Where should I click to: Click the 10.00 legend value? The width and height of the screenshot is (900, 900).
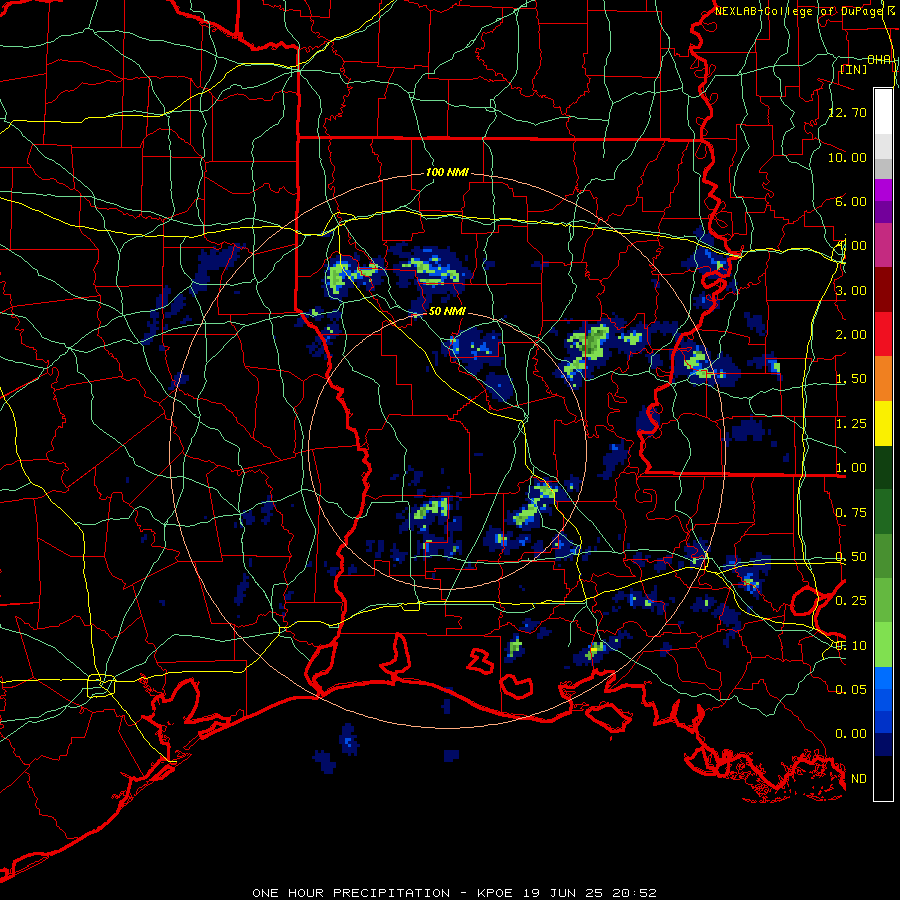pyautogui.click(x=847, y=157)
